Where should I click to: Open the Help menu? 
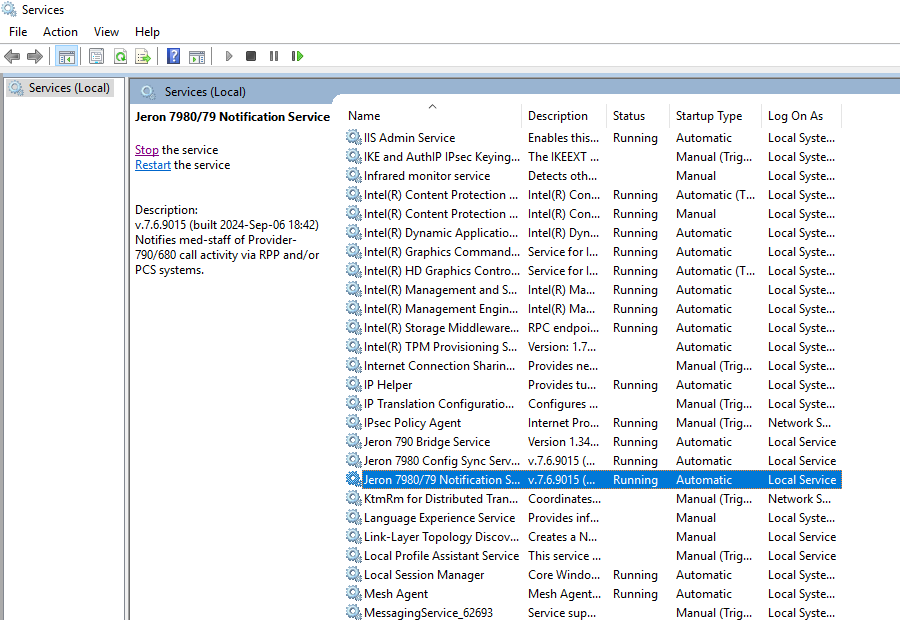tap(147, 32)
